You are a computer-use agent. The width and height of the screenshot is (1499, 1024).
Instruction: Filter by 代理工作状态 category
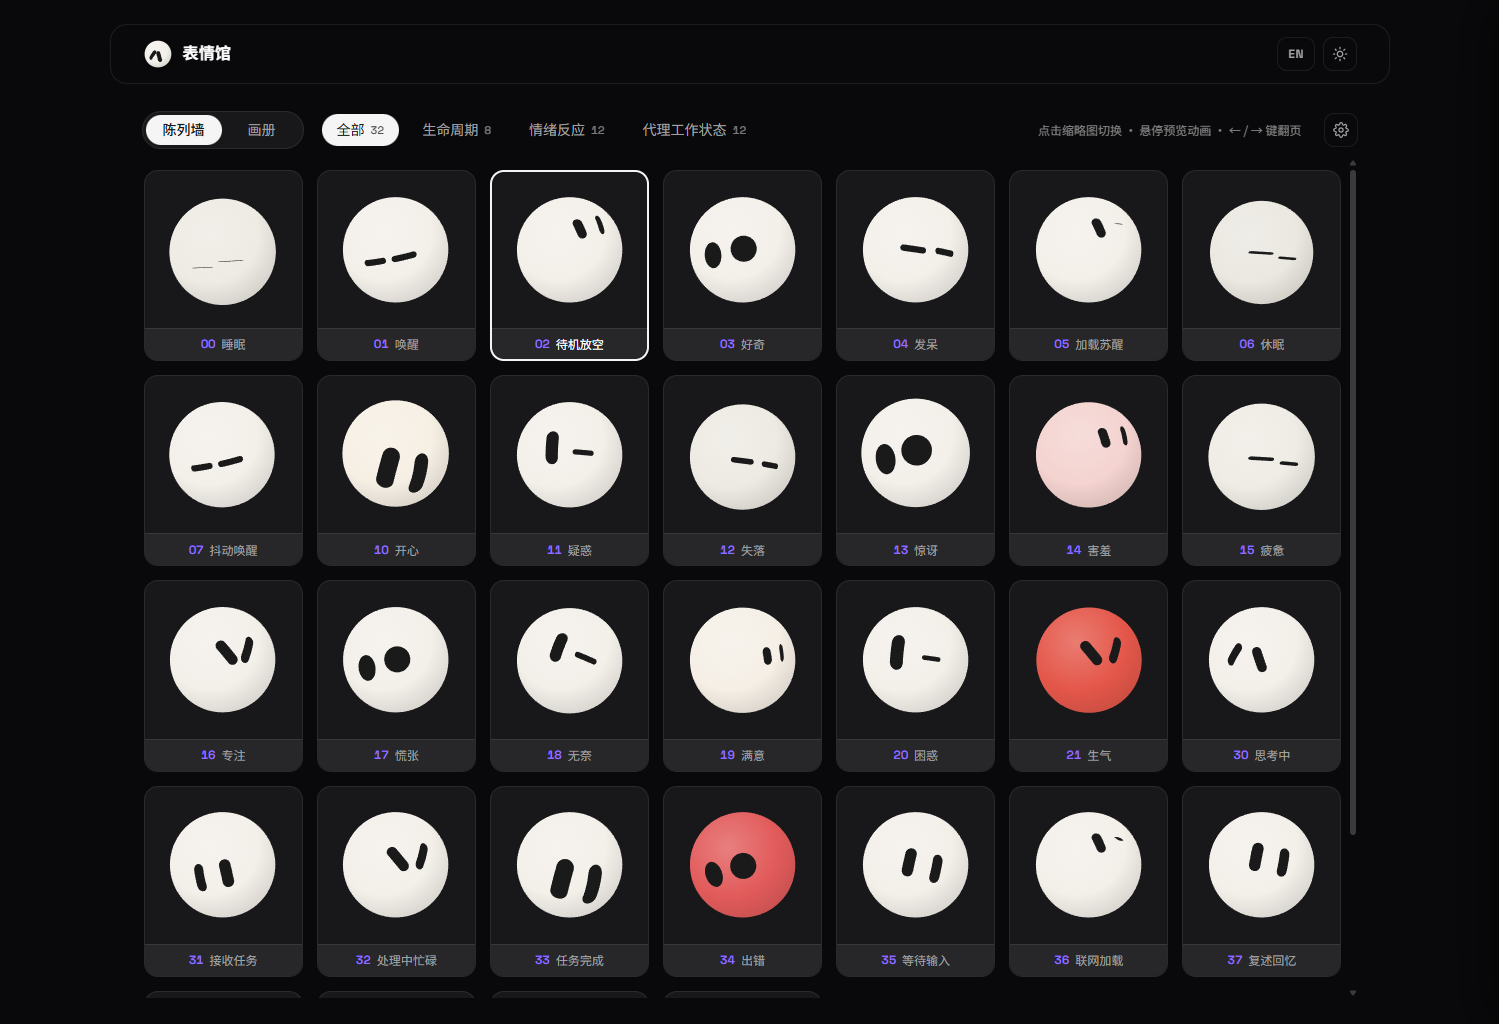(x=695, y=130)
